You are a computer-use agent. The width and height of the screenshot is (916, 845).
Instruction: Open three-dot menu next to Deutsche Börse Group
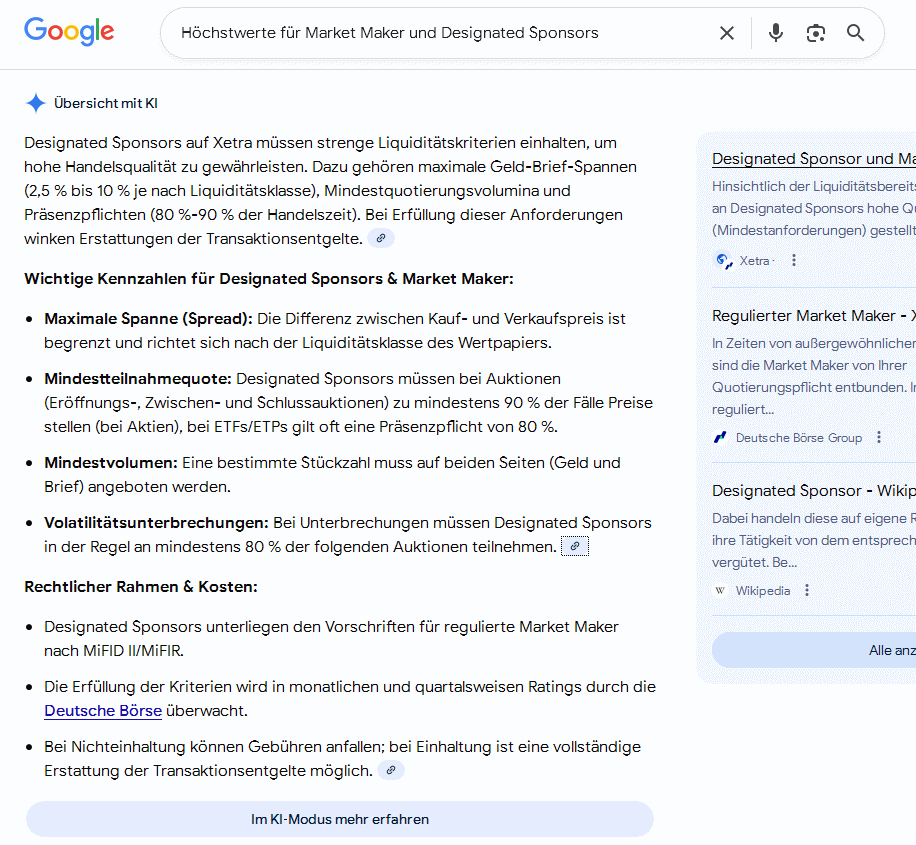[x=879, y=438]
